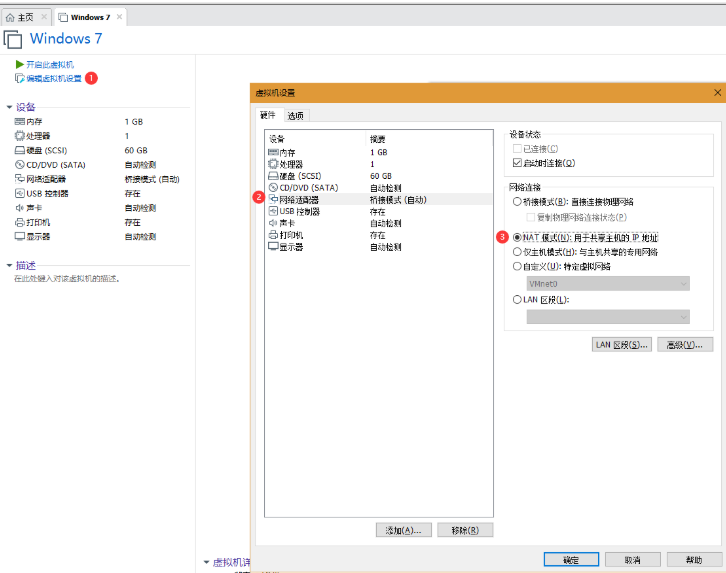
Task: Open the LAN 区段(S)... button
Action: coord(622,344)
